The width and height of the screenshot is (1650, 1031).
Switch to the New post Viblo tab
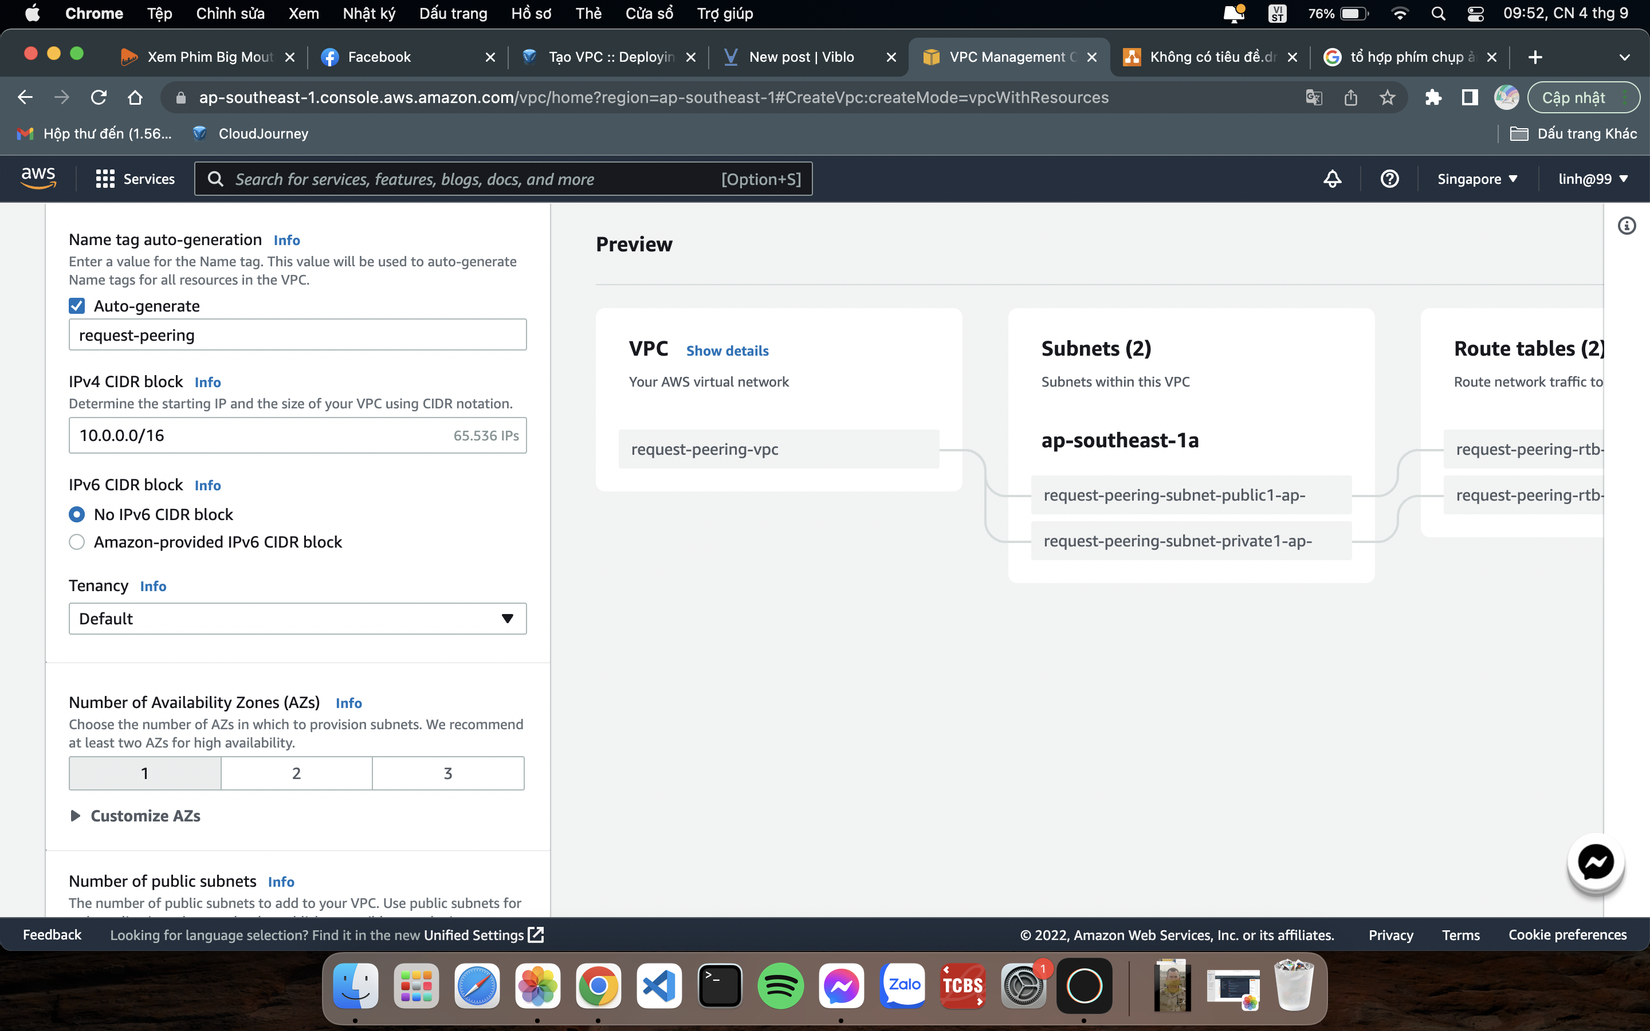coord(809,57)
